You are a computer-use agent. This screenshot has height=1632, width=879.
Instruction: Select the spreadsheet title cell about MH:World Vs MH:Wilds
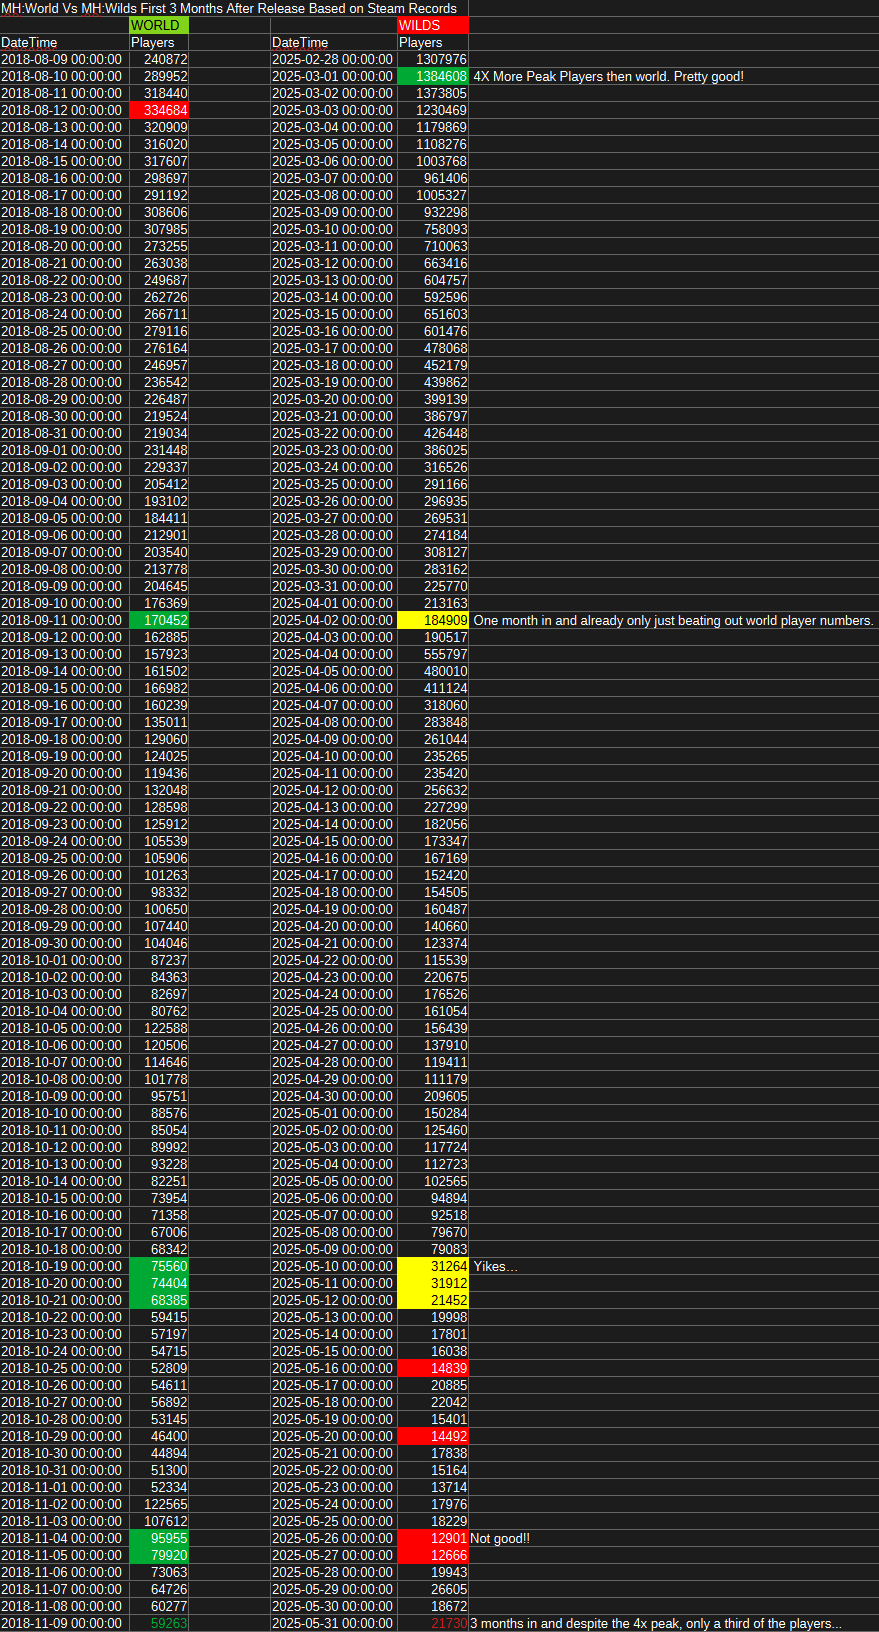click(229, 8)
